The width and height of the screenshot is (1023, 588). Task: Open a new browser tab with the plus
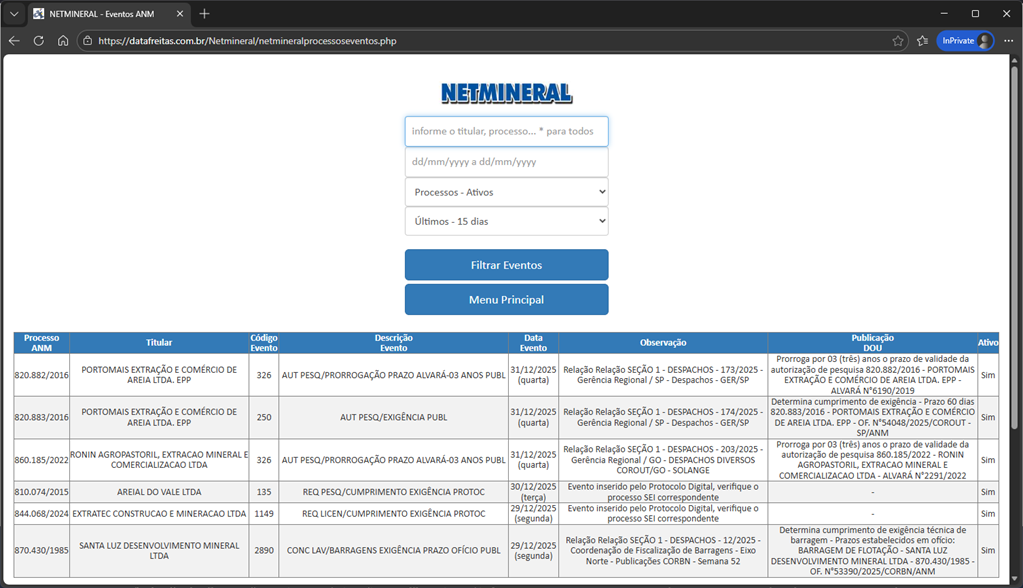(204, 14)
